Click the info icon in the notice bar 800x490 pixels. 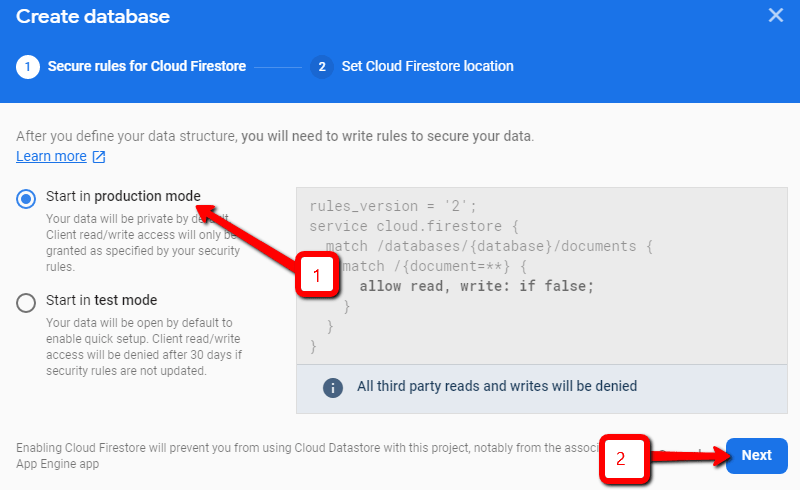pyautogui.click(x=333, y=386)
